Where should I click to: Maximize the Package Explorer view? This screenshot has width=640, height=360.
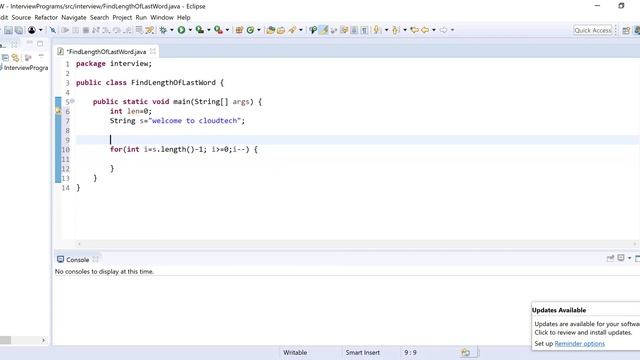click(40, 43)
